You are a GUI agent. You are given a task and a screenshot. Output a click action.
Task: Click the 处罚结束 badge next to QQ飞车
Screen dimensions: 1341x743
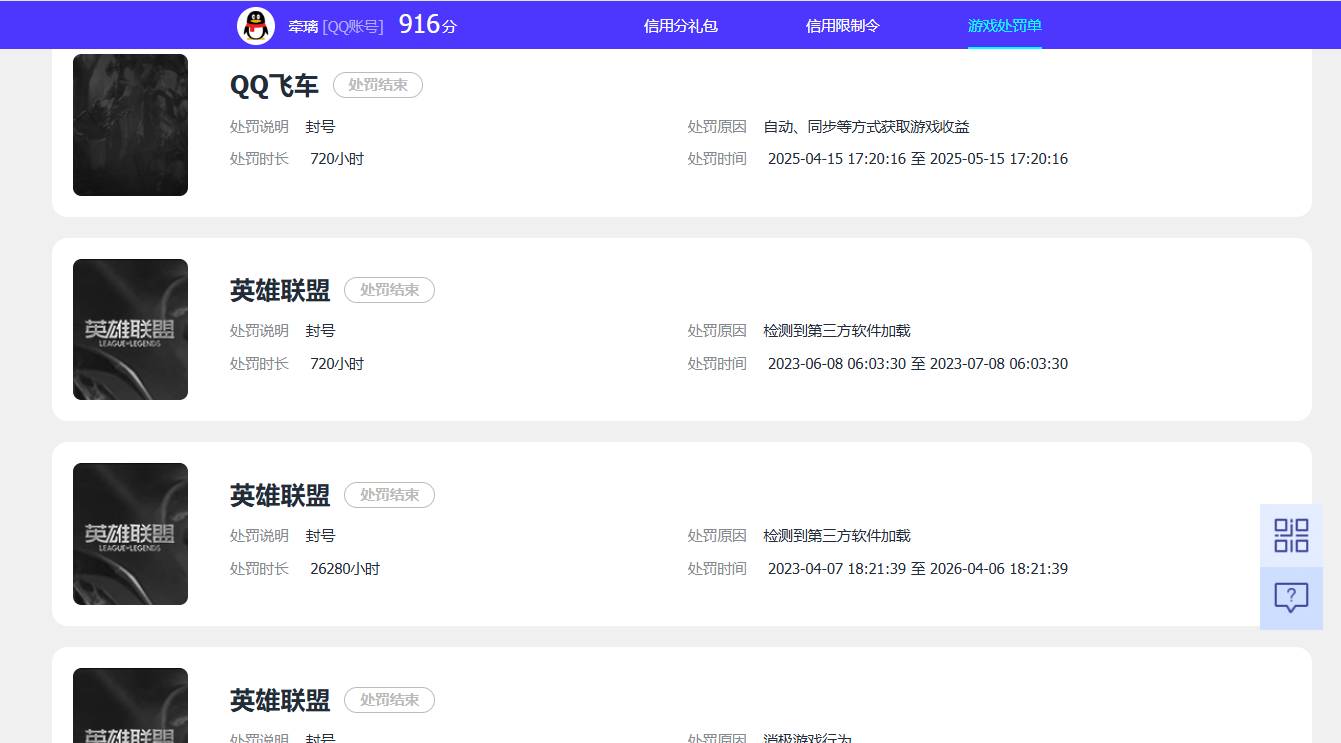(378, 85)
